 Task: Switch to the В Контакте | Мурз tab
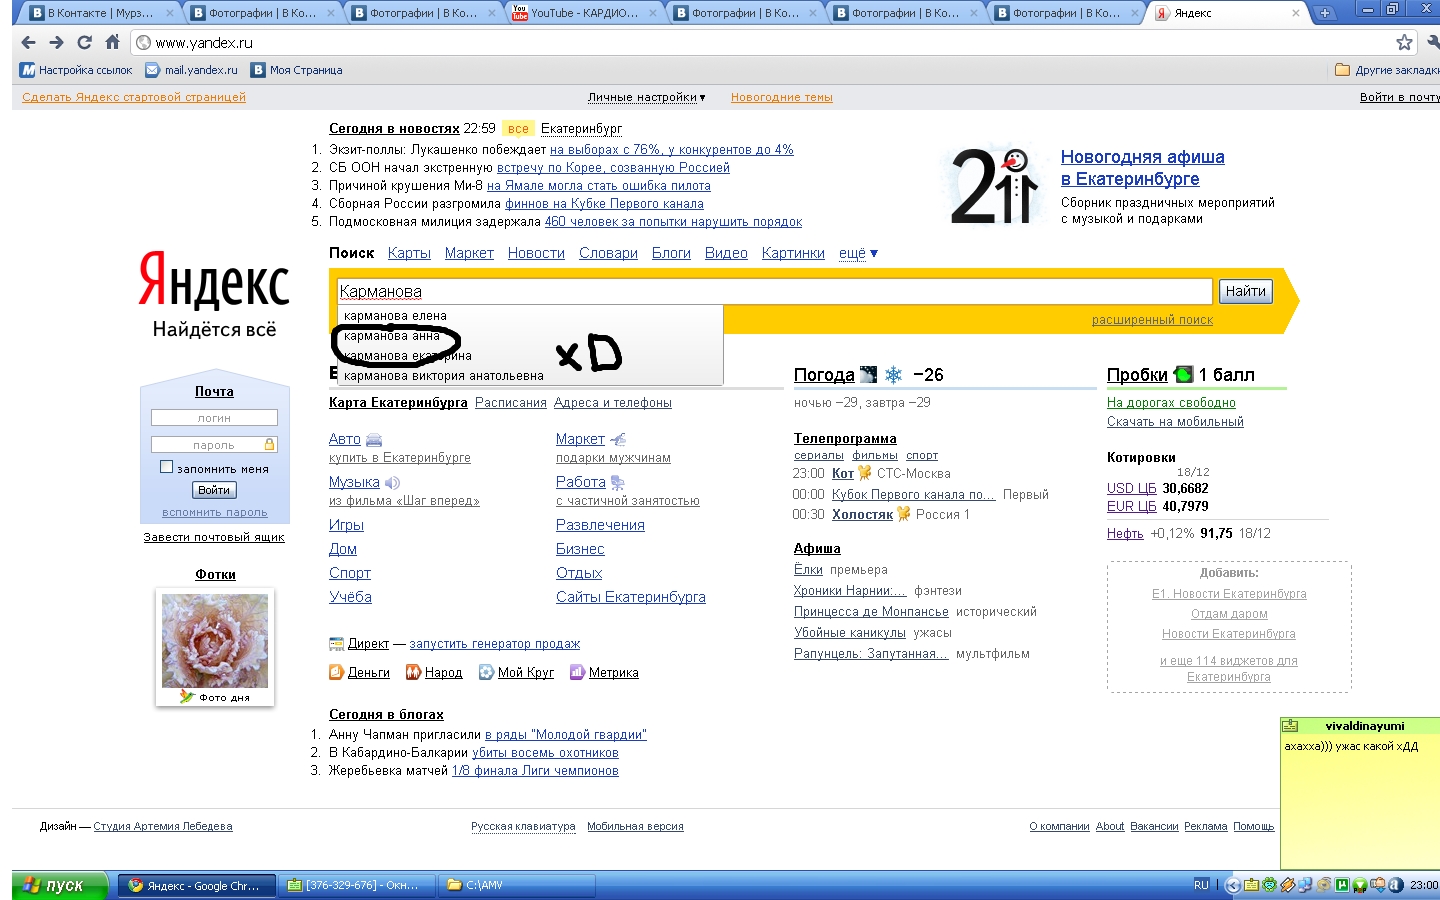pyautogui.click(x=100, y=13)
